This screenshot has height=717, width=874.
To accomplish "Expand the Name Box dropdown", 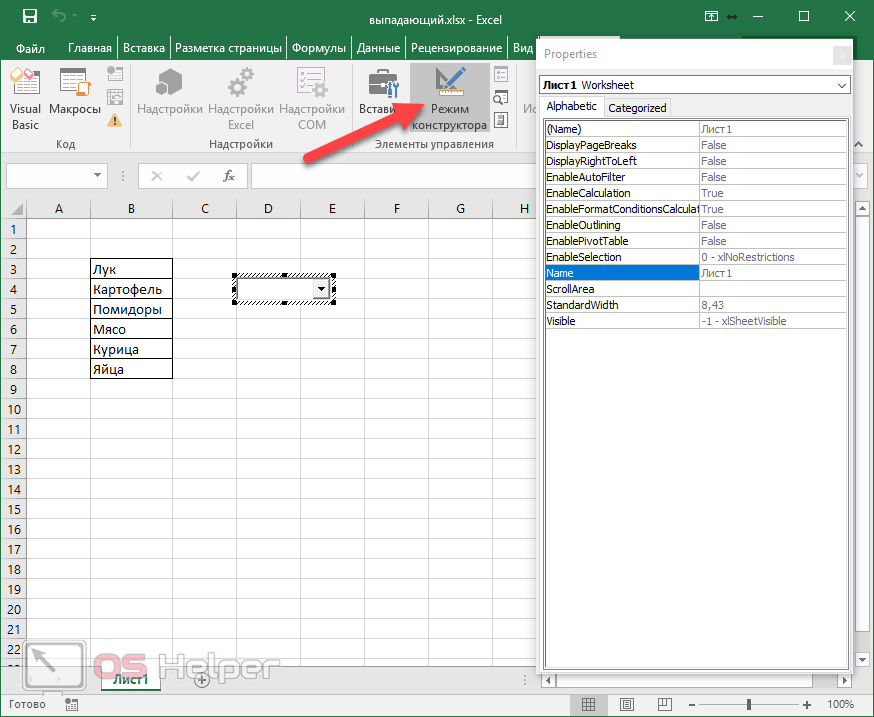I will [x=98, y=176].
